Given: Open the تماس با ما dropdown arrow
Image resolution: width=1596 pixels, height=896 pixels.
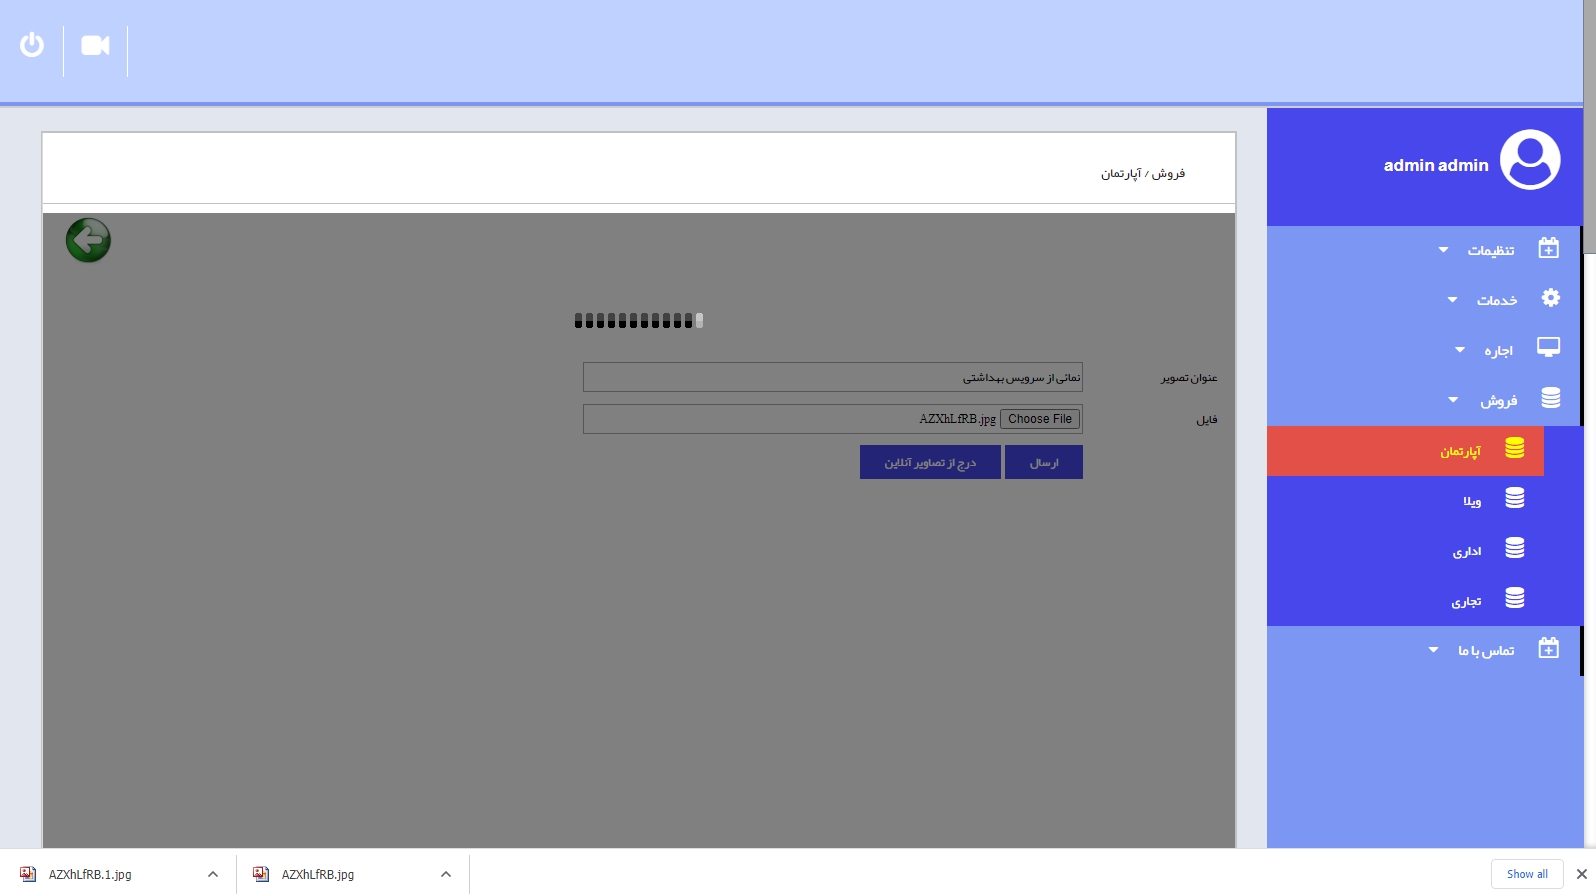Looking at the screenshot, I should point(1433,650).
